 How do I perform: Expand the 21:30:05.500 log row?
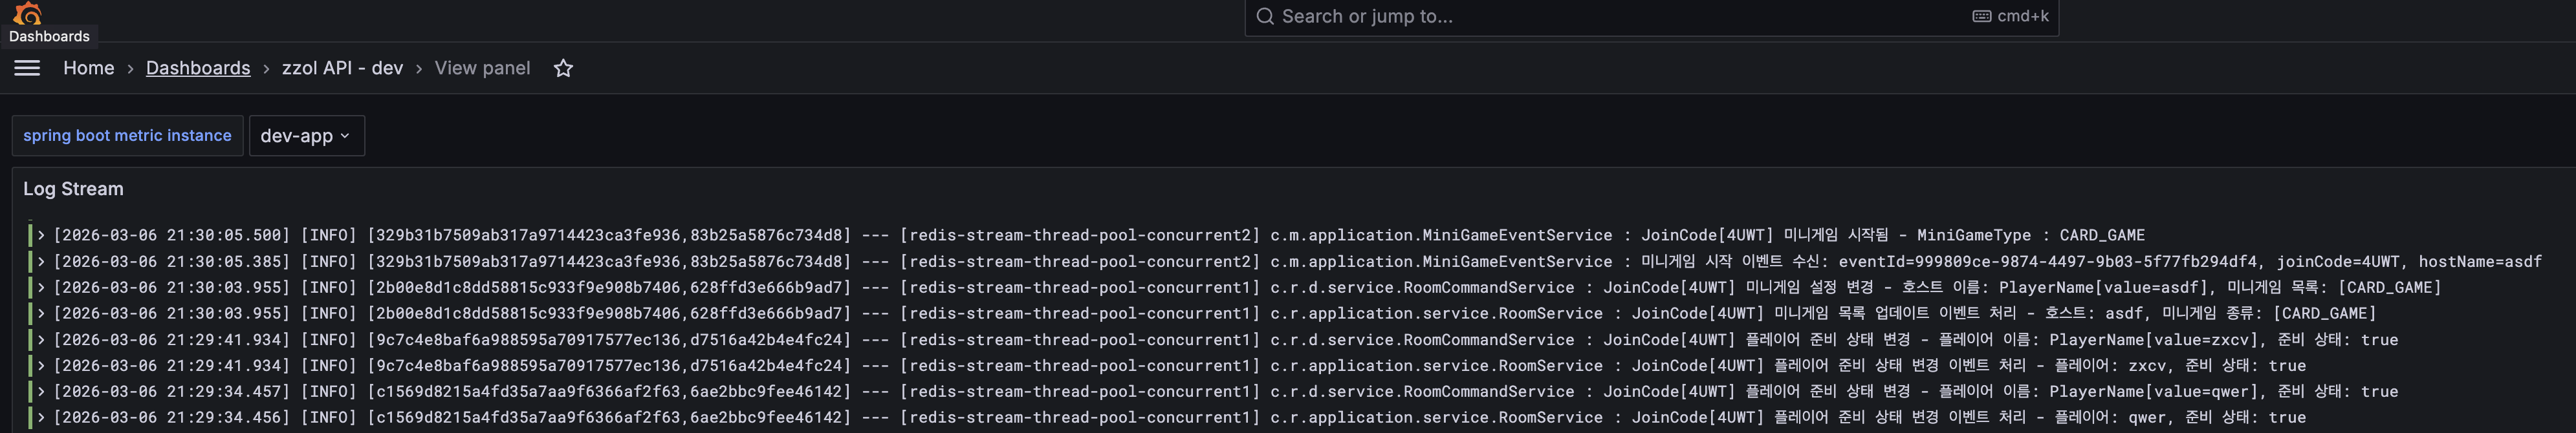click(x=41, y=235)
